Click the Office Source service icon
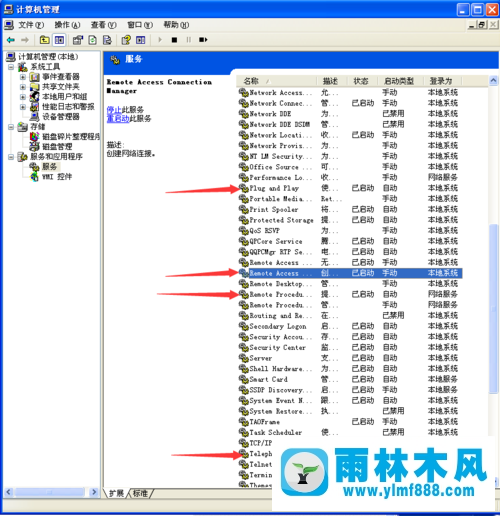 [243, 167]
